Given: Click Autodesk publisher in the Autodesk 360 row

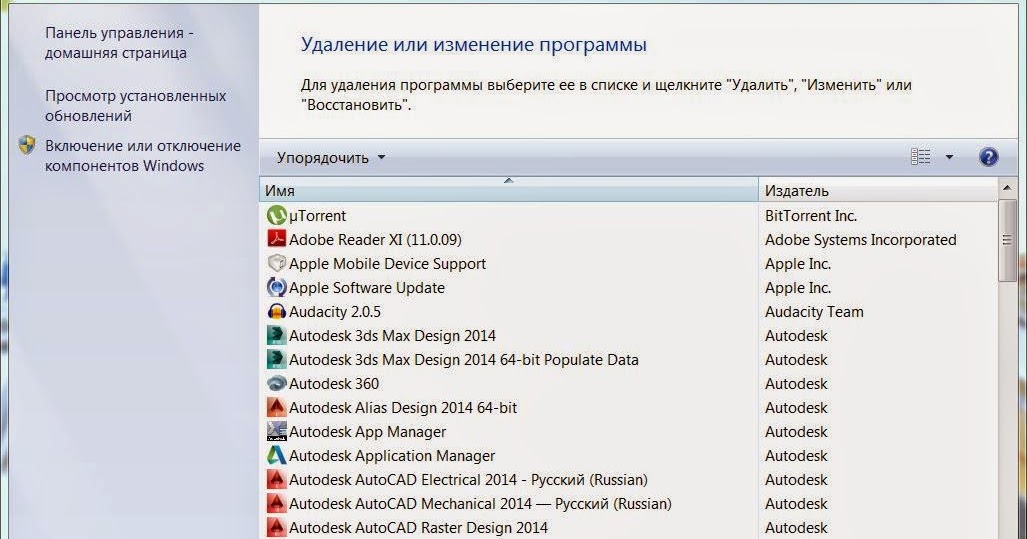Looking at the screenshot, I should click(x=796, y=384).
